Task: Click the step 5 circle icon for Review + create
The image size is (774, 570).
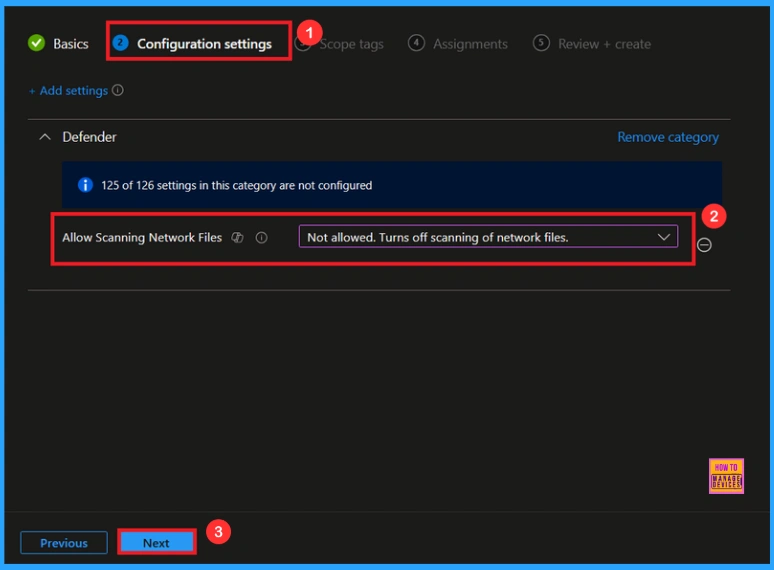Action: 541,43
